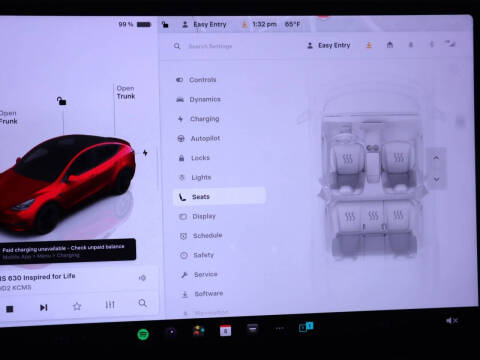The image size is (480, 360).
Task: Search media with the magnifier icon
Action: pos(143,303)
